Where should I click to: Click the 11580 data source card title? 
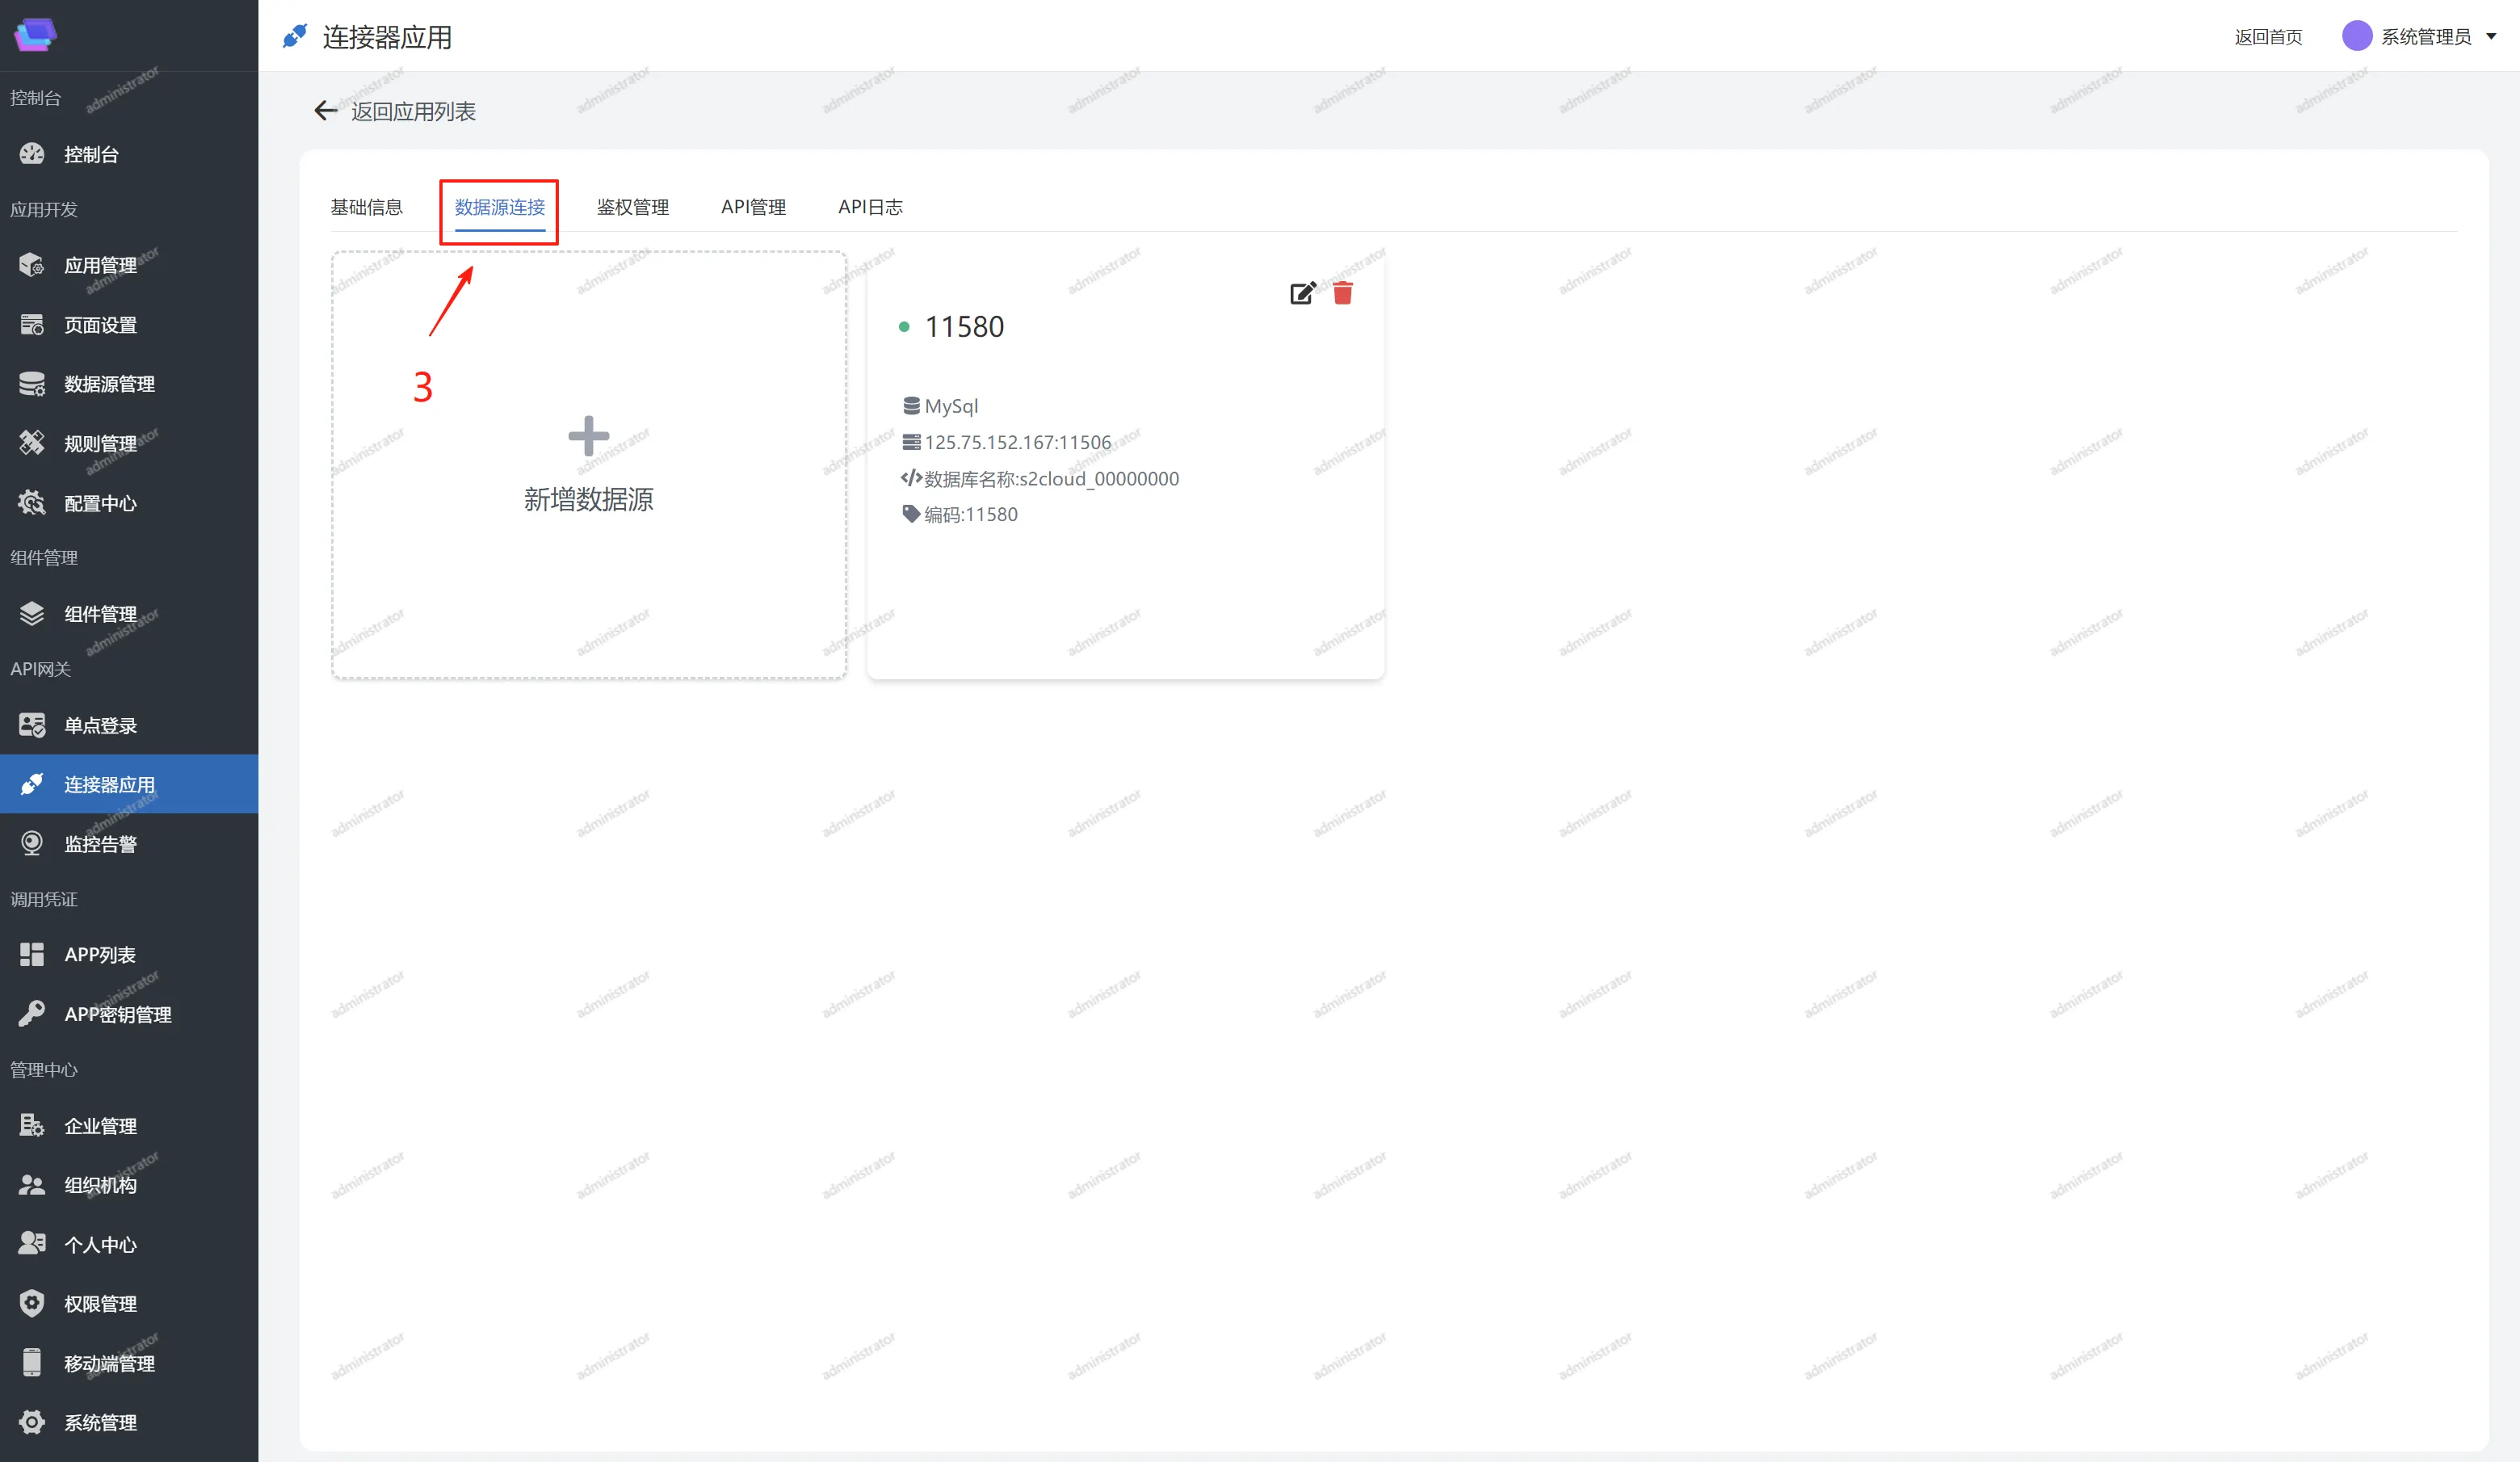[x=963, y=327]
